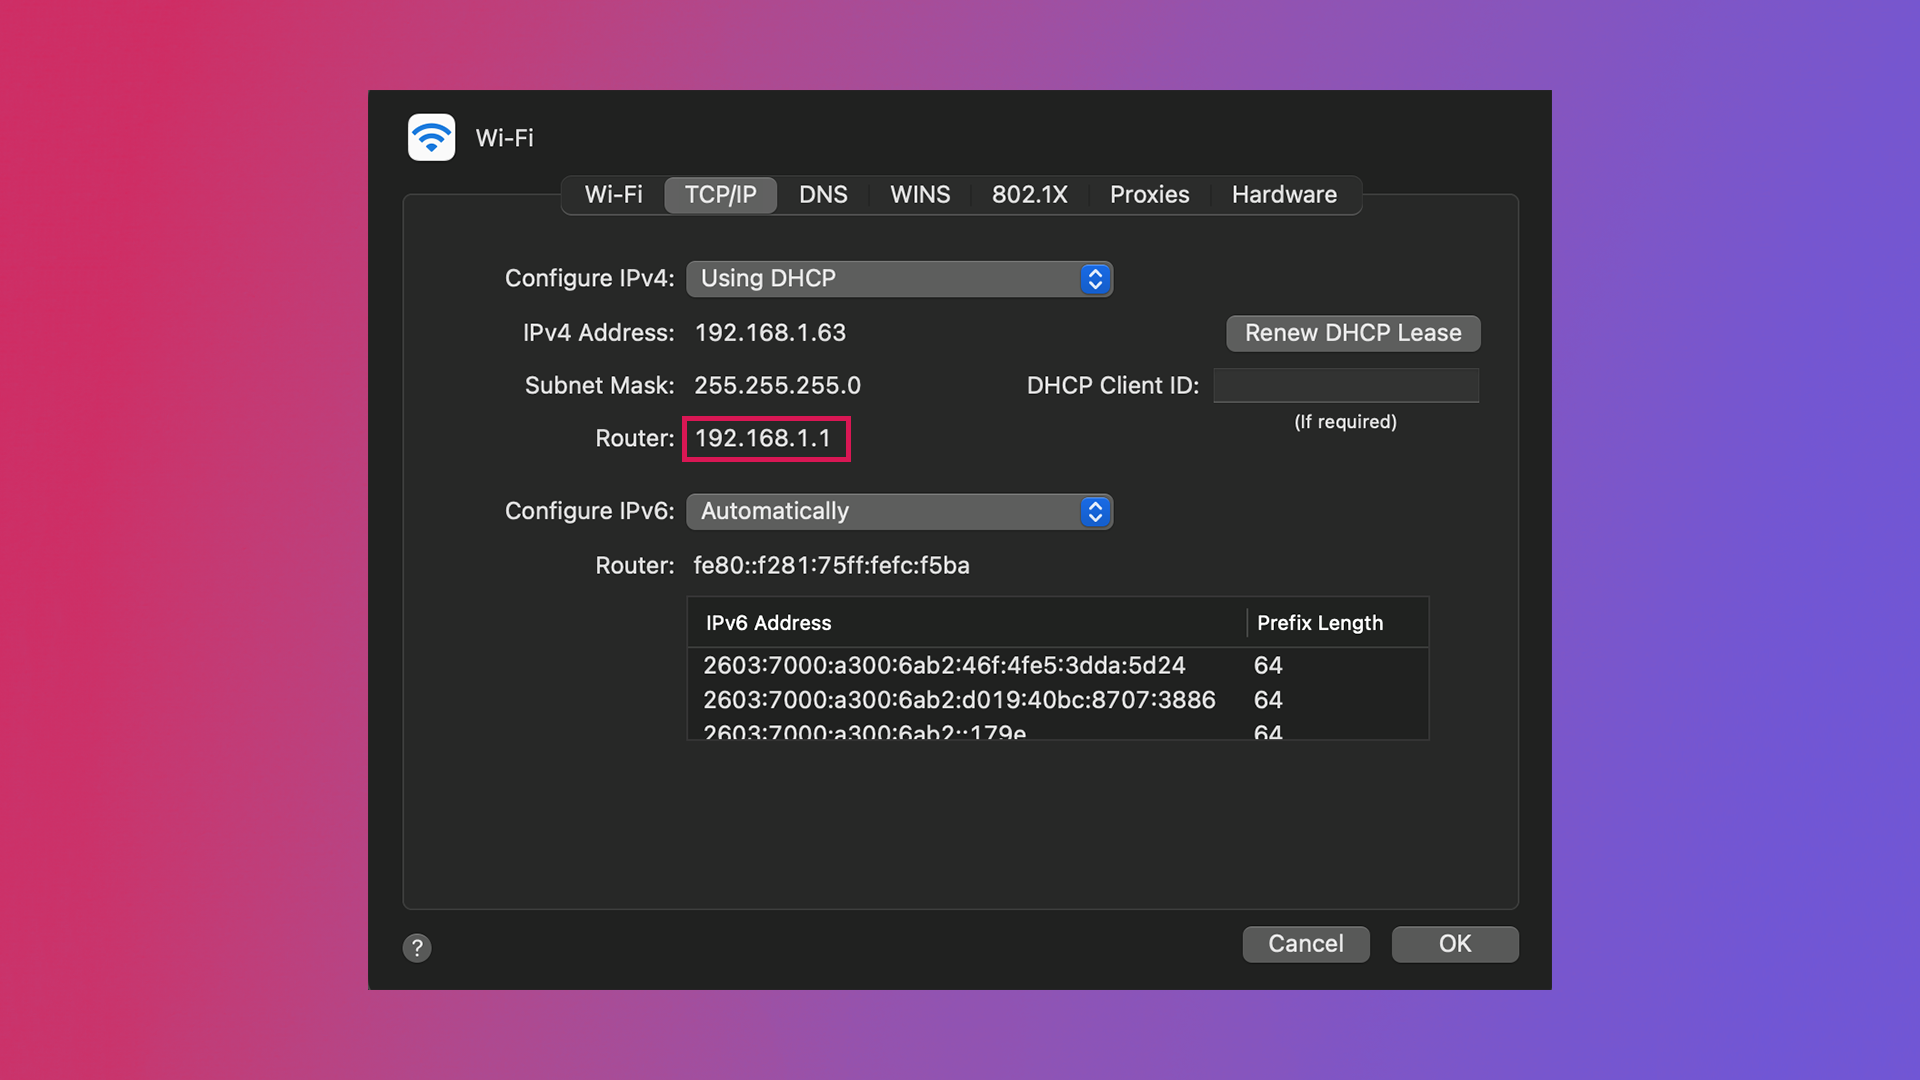Go to the Proxies tab
This screenshot has width=1920, height=1080.
click(1149, 194)
